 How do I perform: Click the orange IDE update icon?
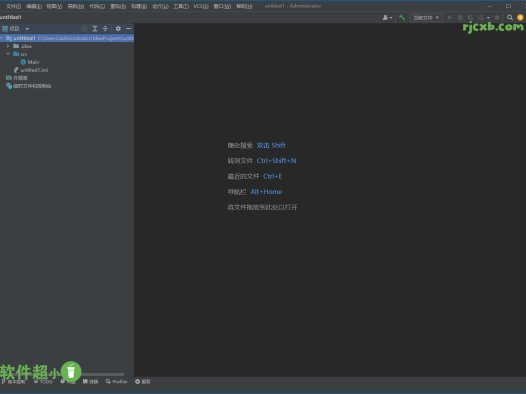520,17
